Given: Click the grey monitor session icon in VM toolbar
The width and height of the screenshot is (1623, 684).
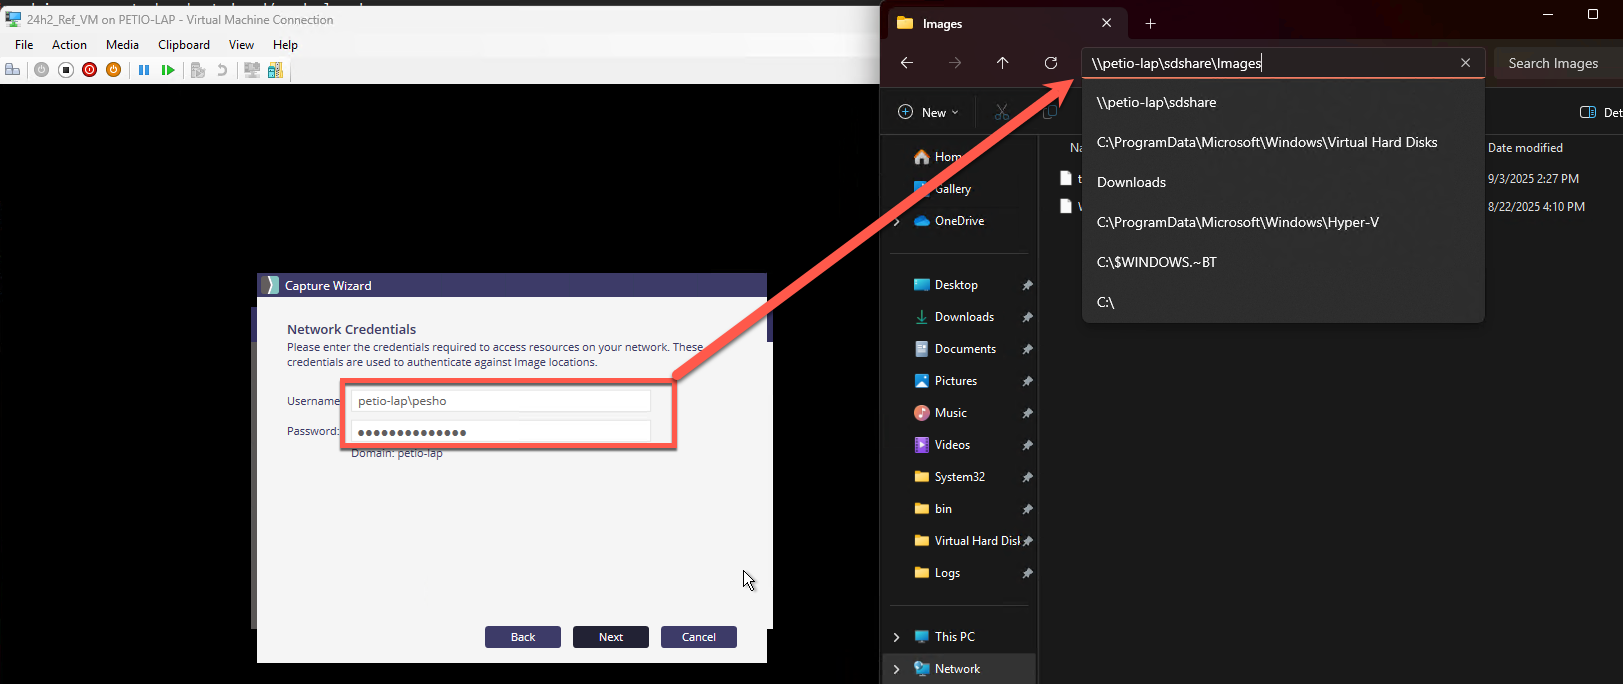Looking at the screenshot, I should (x=252, y=70).
